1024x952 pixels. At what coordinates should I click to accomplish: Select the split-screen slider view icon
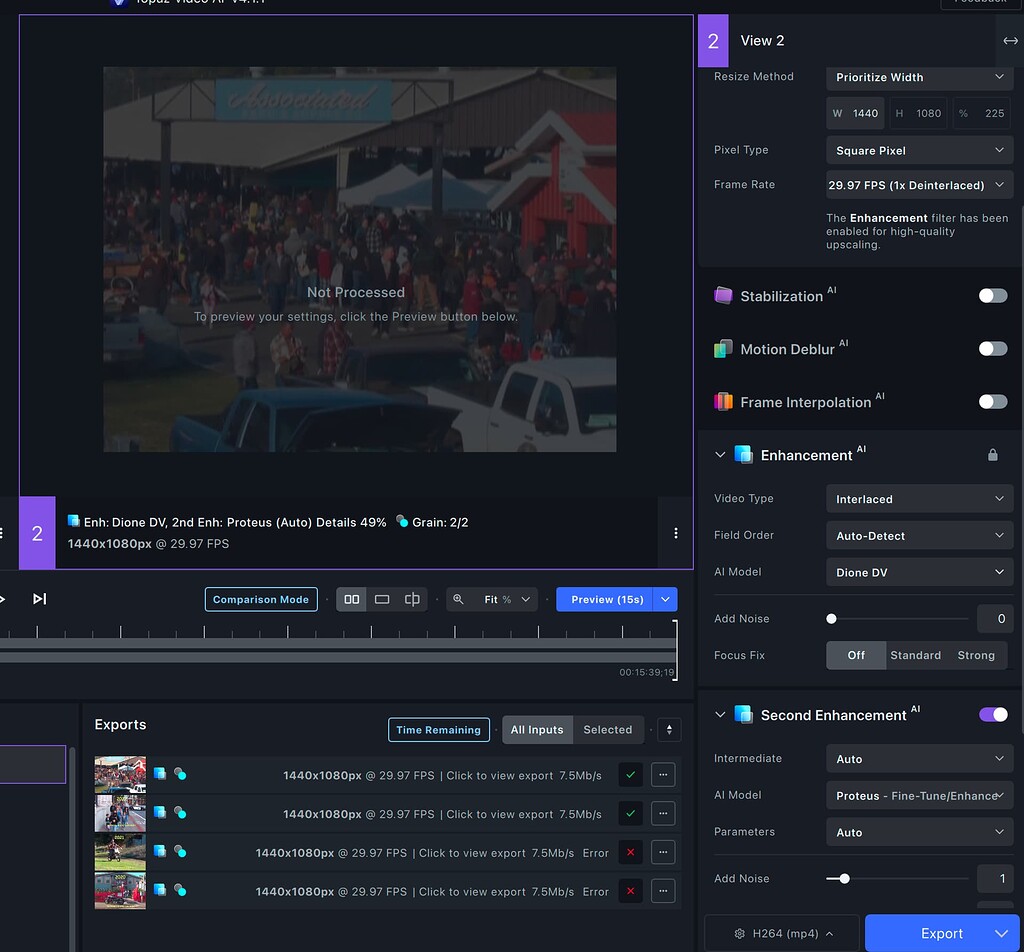(412, 598)
